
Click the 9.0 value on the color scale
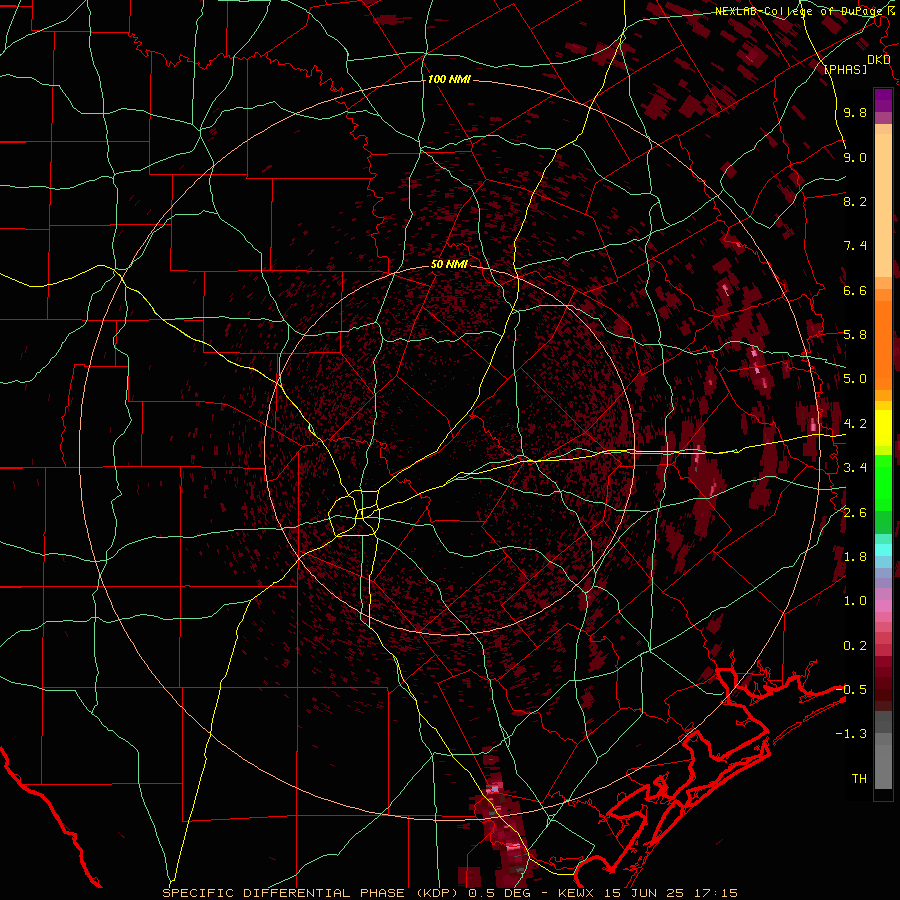(855, 157)
